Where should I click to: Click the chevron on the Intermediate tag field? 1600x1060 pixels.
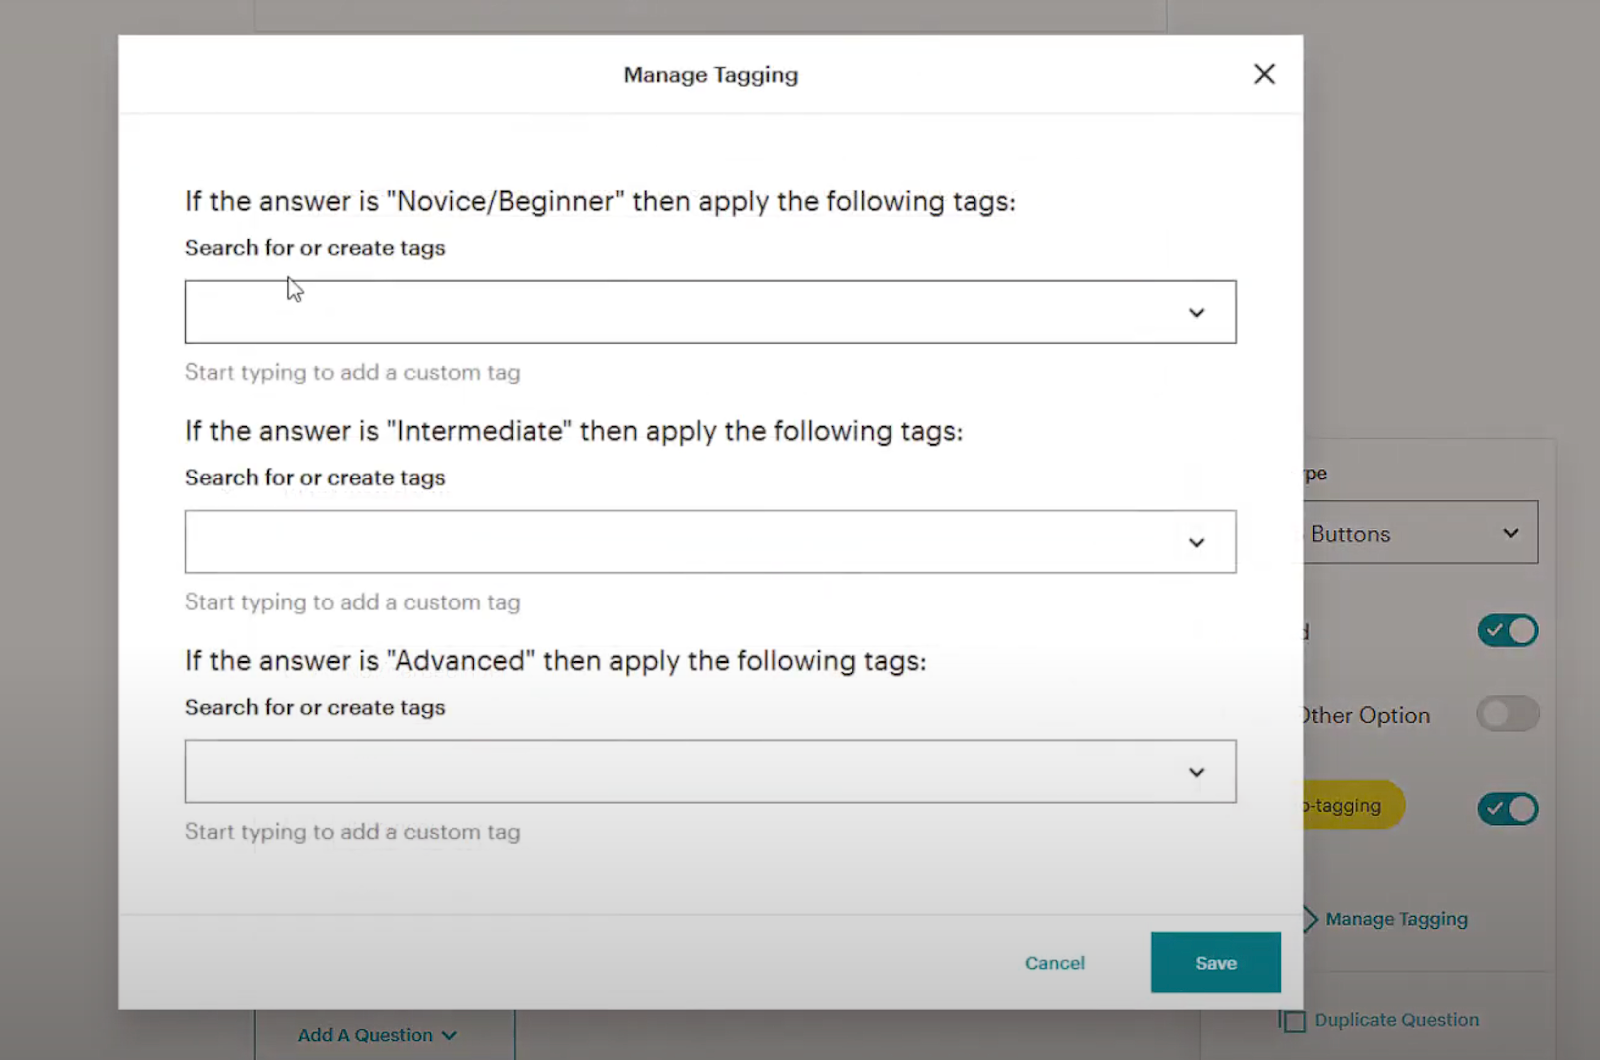point(1197,542)
